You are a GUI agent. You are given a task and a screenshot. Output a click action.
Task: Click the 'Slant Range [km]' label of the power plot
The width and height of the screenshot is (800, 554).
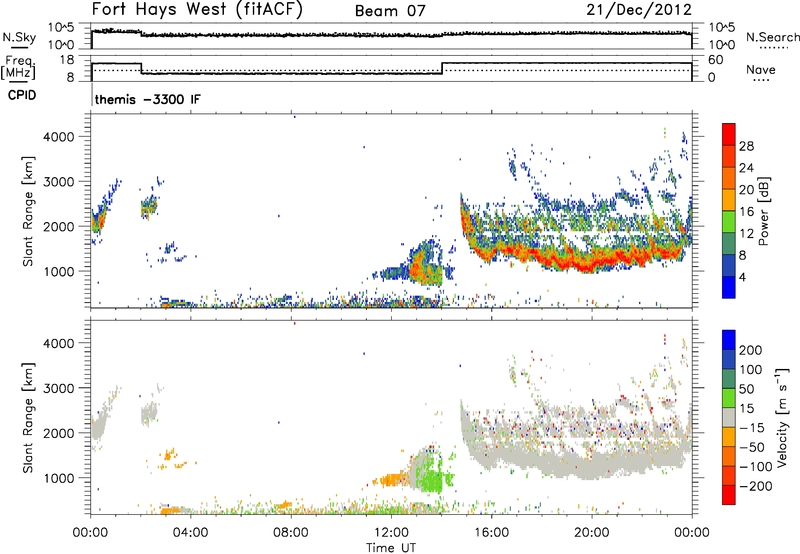pyautogui.click(x=28, y=211)
